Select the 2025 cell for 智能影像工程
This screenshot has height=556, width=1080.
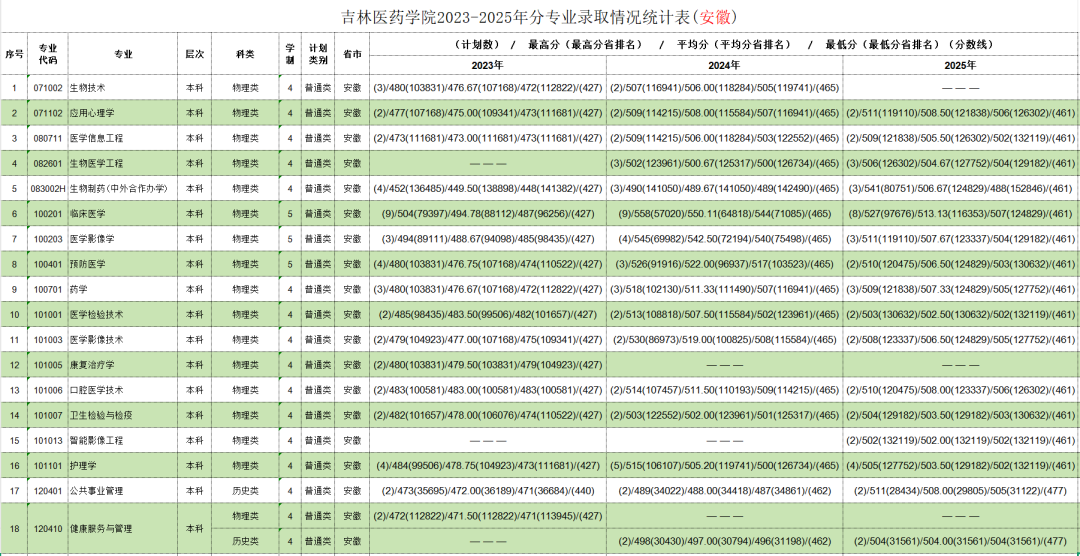(x=961, y=440)
